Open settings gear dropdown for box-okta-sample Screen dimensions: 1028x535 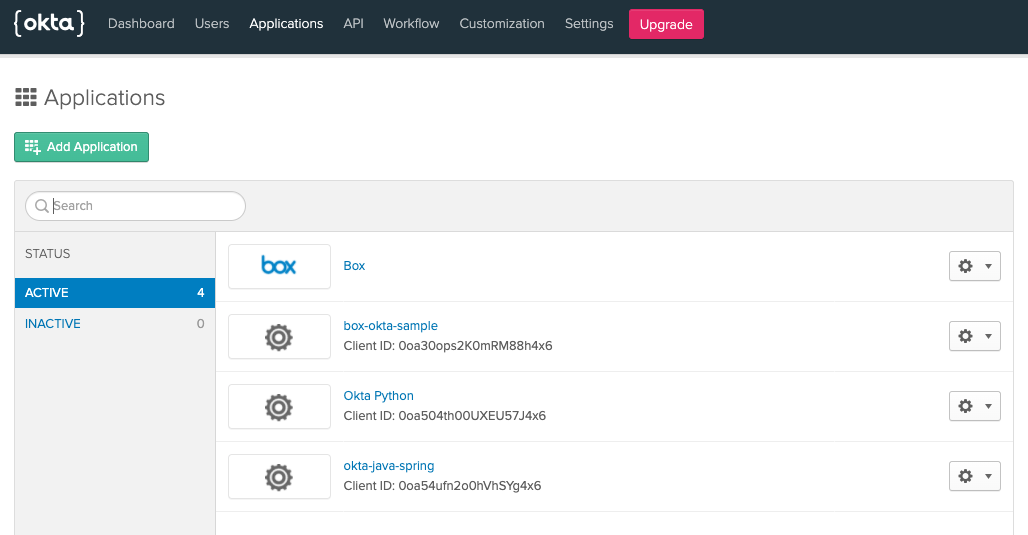coord(974,336)
